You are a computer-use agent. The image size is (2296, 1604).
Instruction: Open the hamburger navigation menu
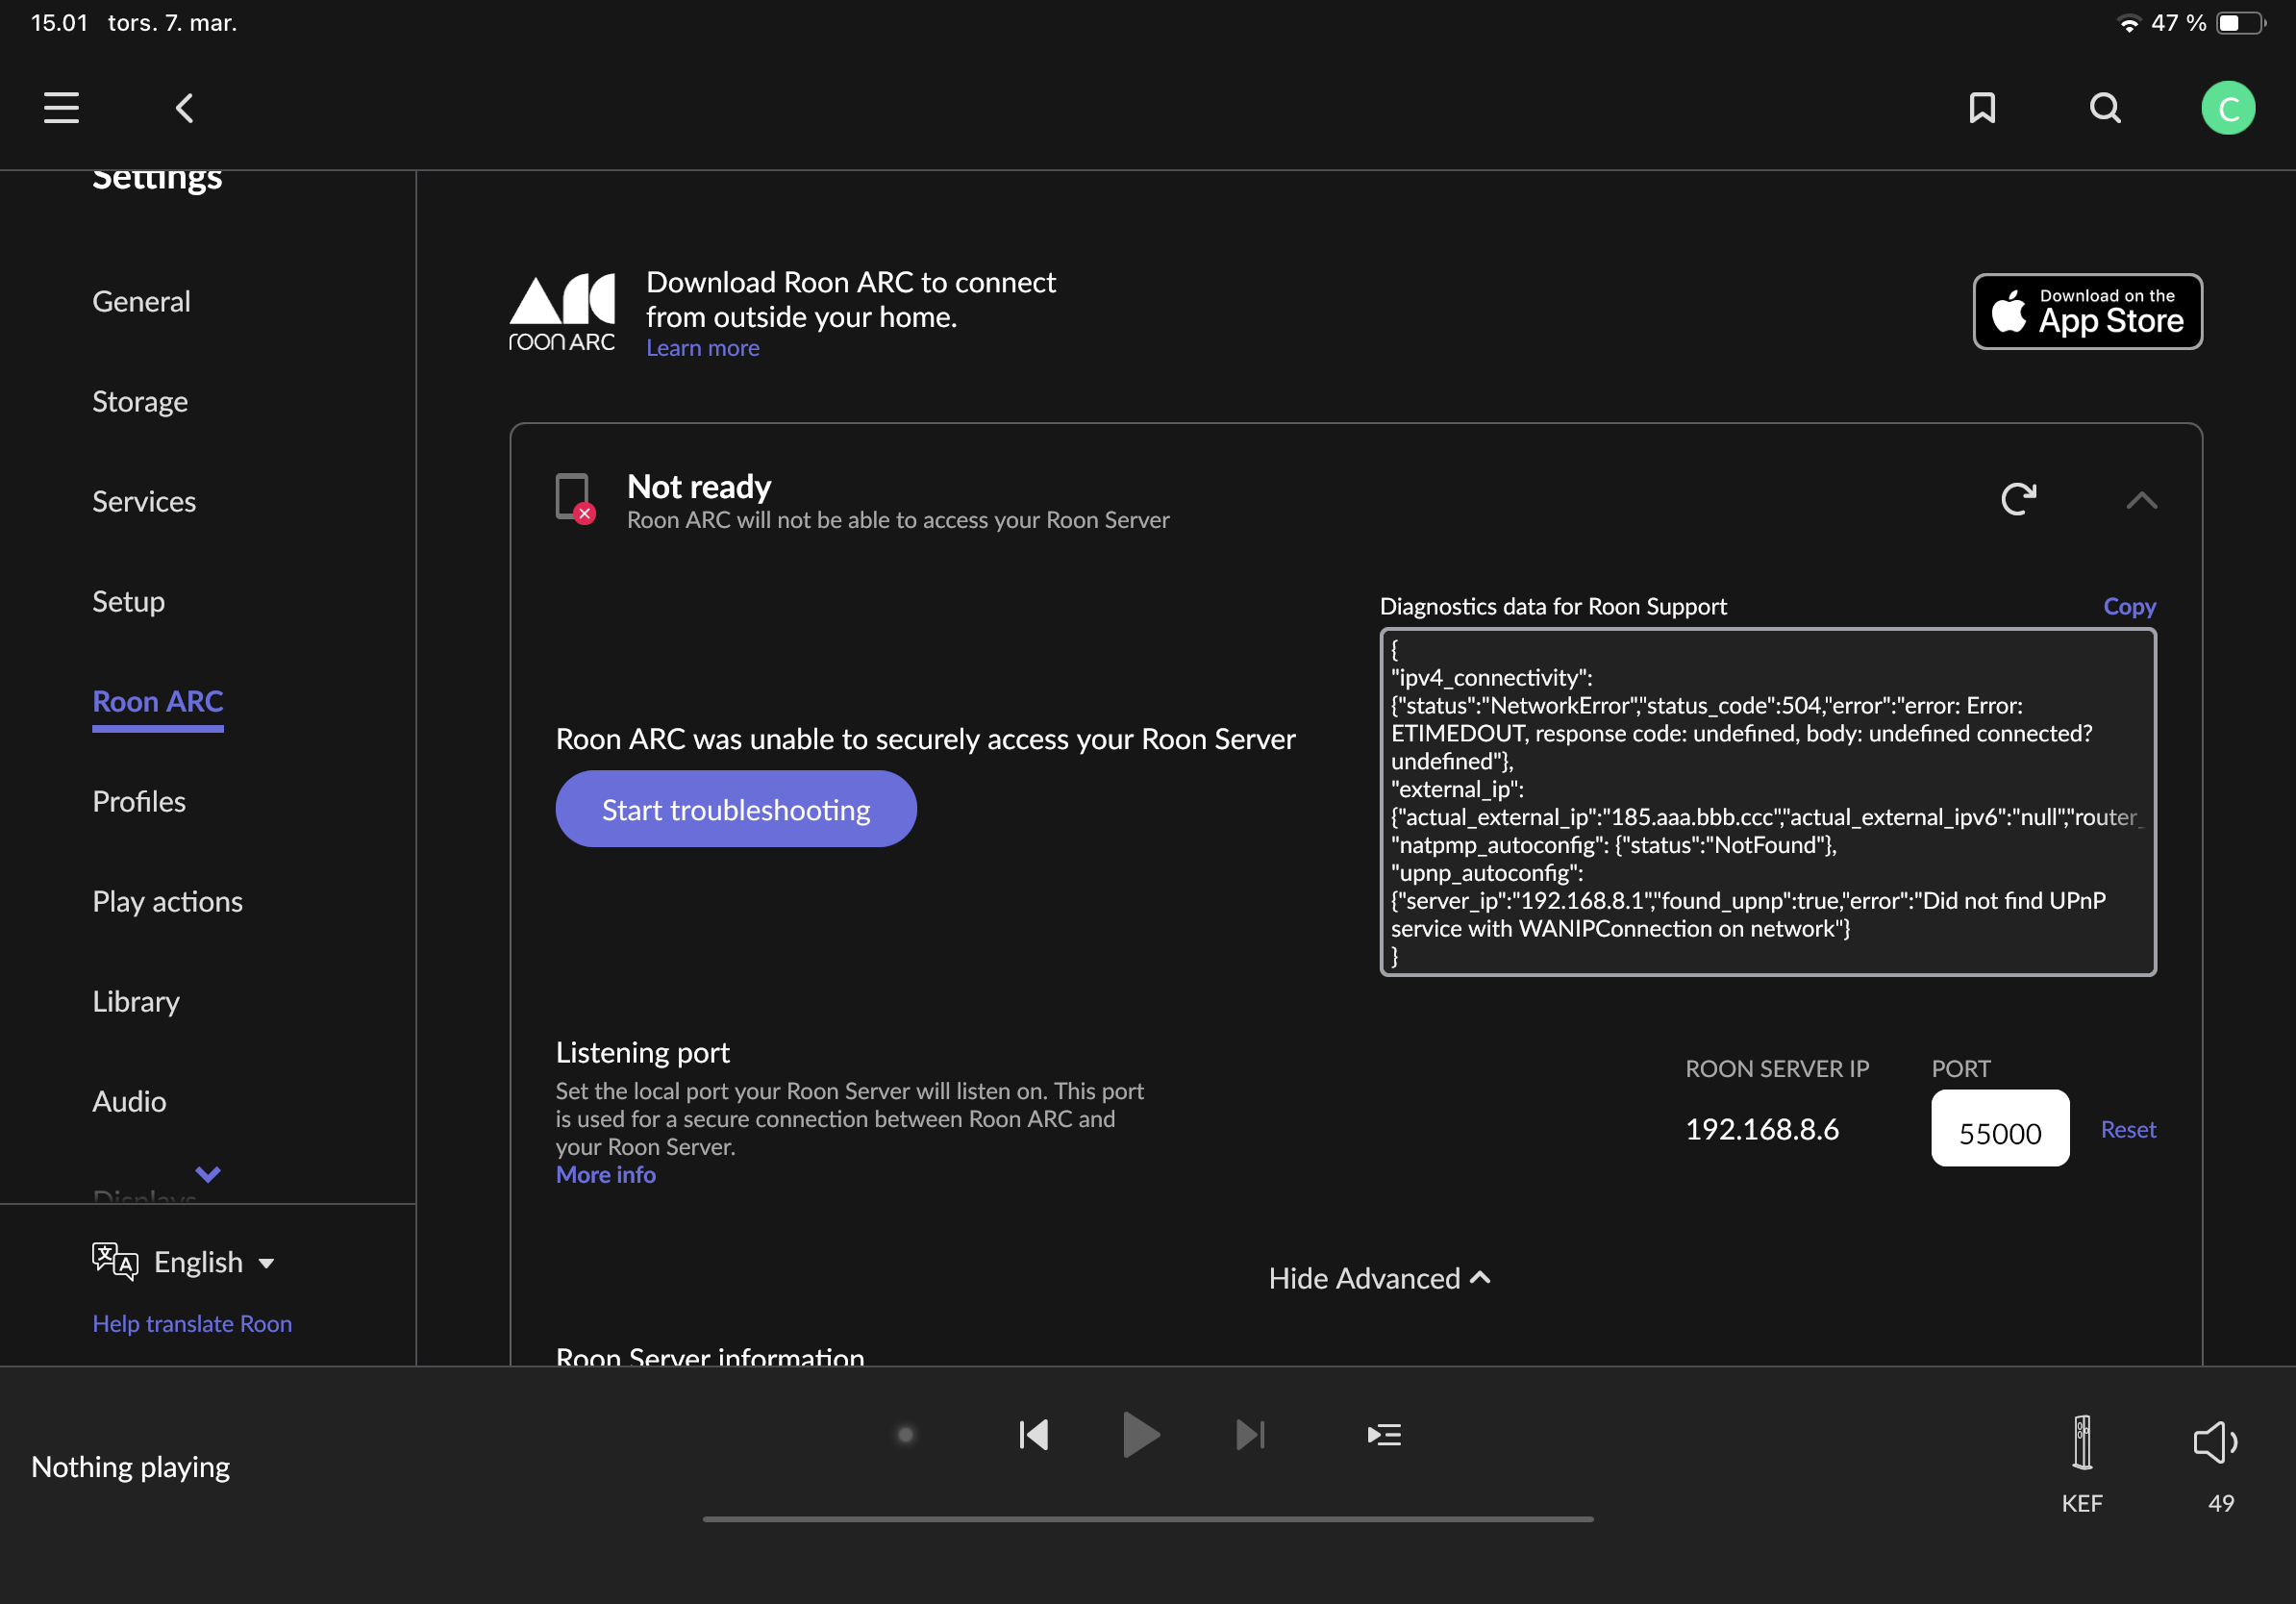(x=61, y=108)
